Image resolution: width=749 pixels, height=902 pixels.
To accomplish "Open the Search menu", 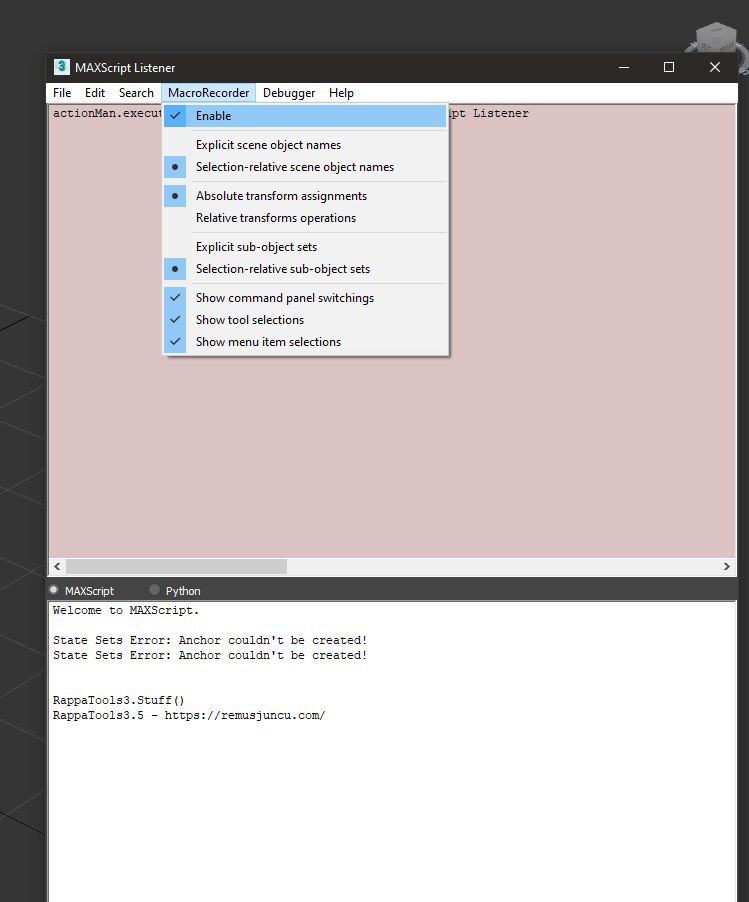I will pyautogui.click(x=136, y=93).
